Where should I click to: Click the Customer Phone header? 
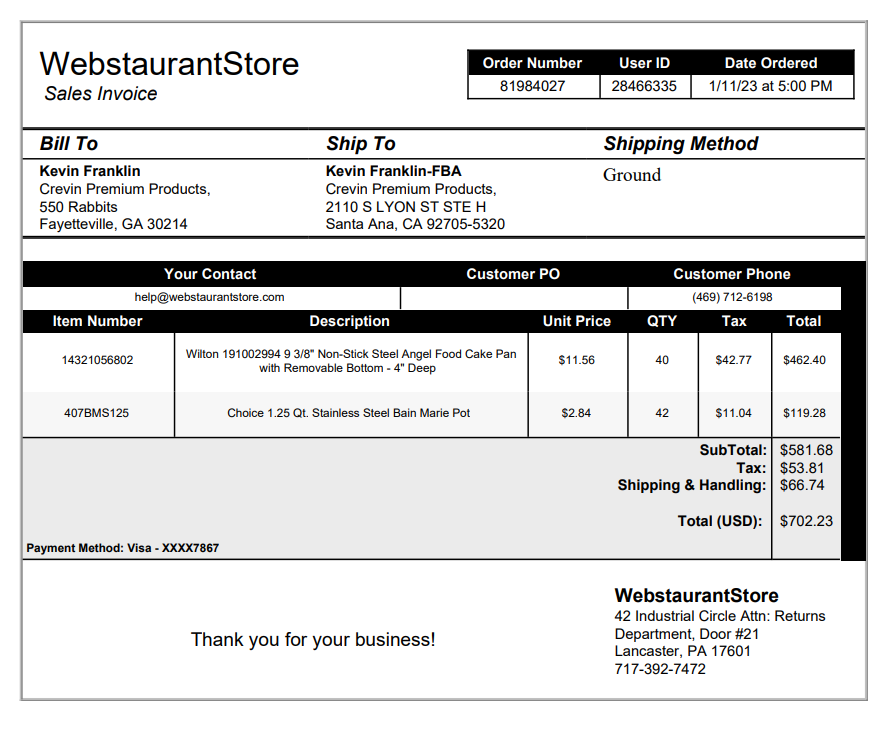pos(732,274)
